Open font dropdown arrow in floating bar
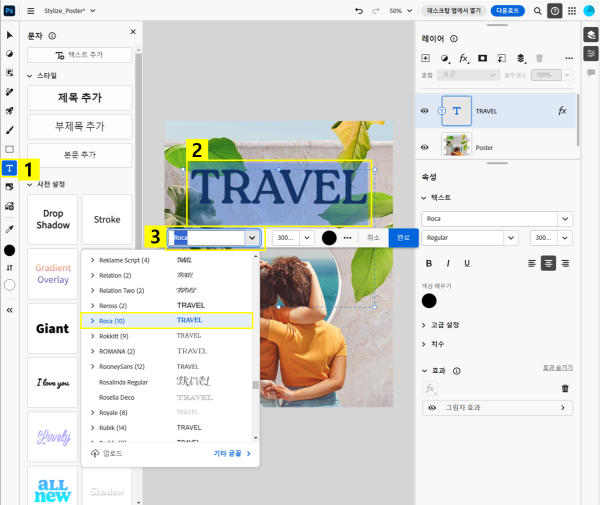 [252, 238]
